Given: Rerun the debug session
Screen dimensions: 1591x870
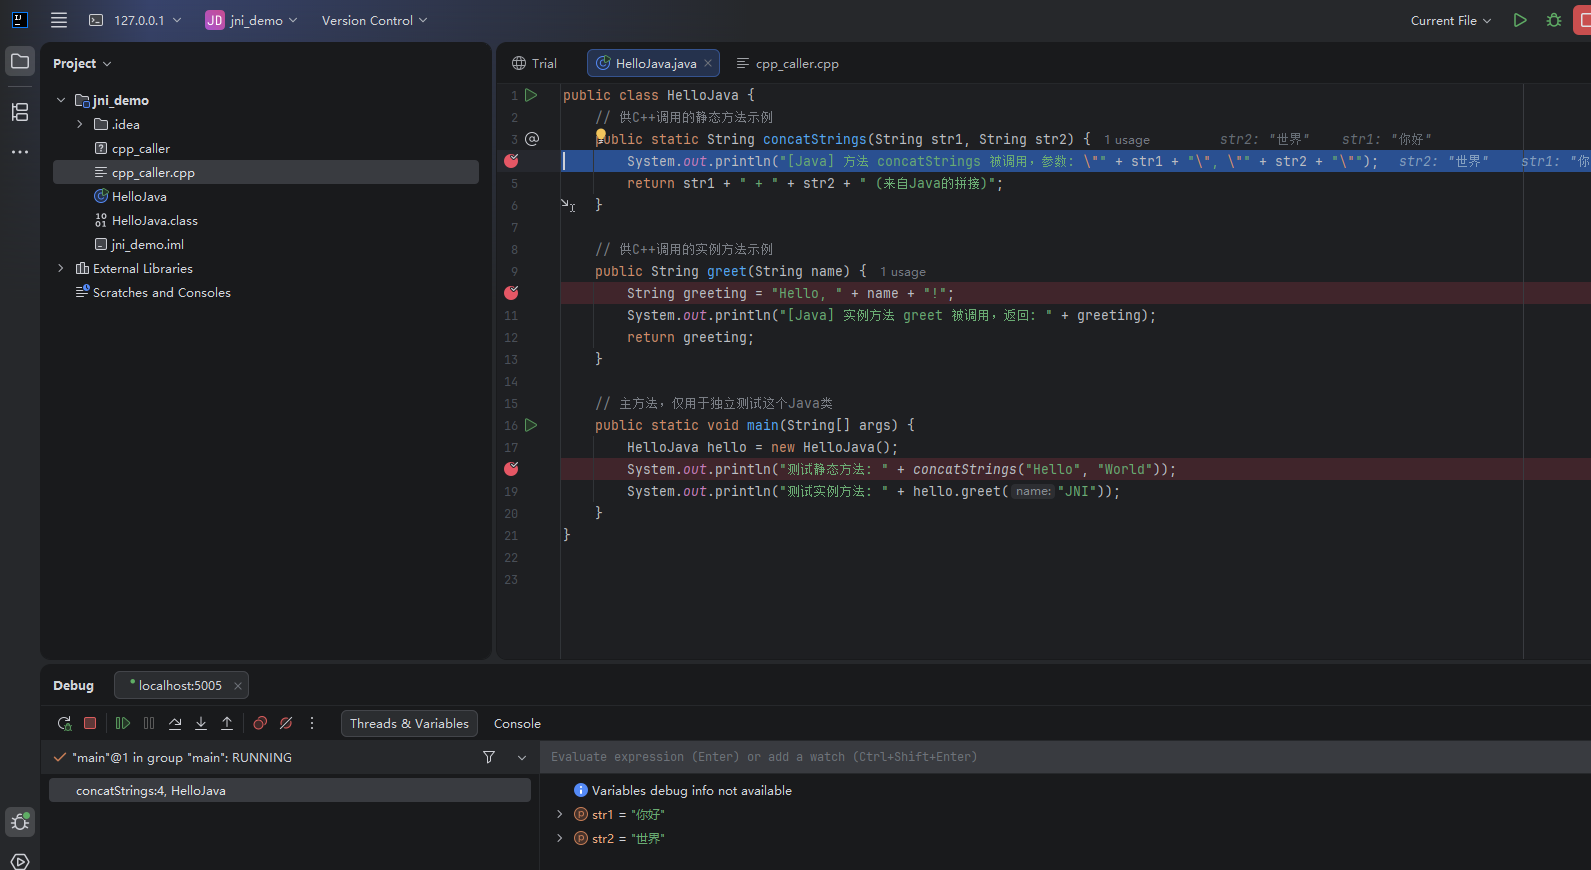Looking at the screenshot, I should tap(65, 723).
